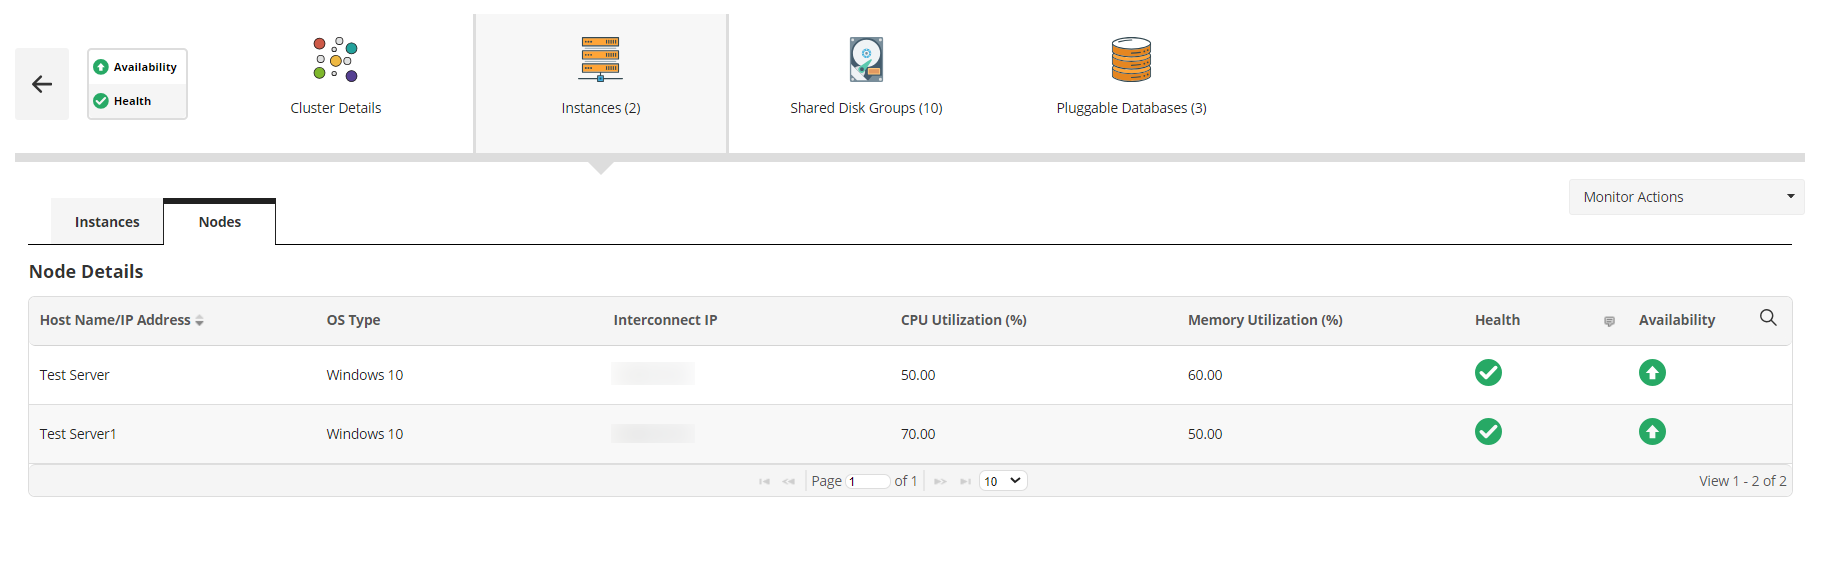This screenshot has width=1835, height=586.
Task: Switch to the Instances sub-tab
Action: 107,222
